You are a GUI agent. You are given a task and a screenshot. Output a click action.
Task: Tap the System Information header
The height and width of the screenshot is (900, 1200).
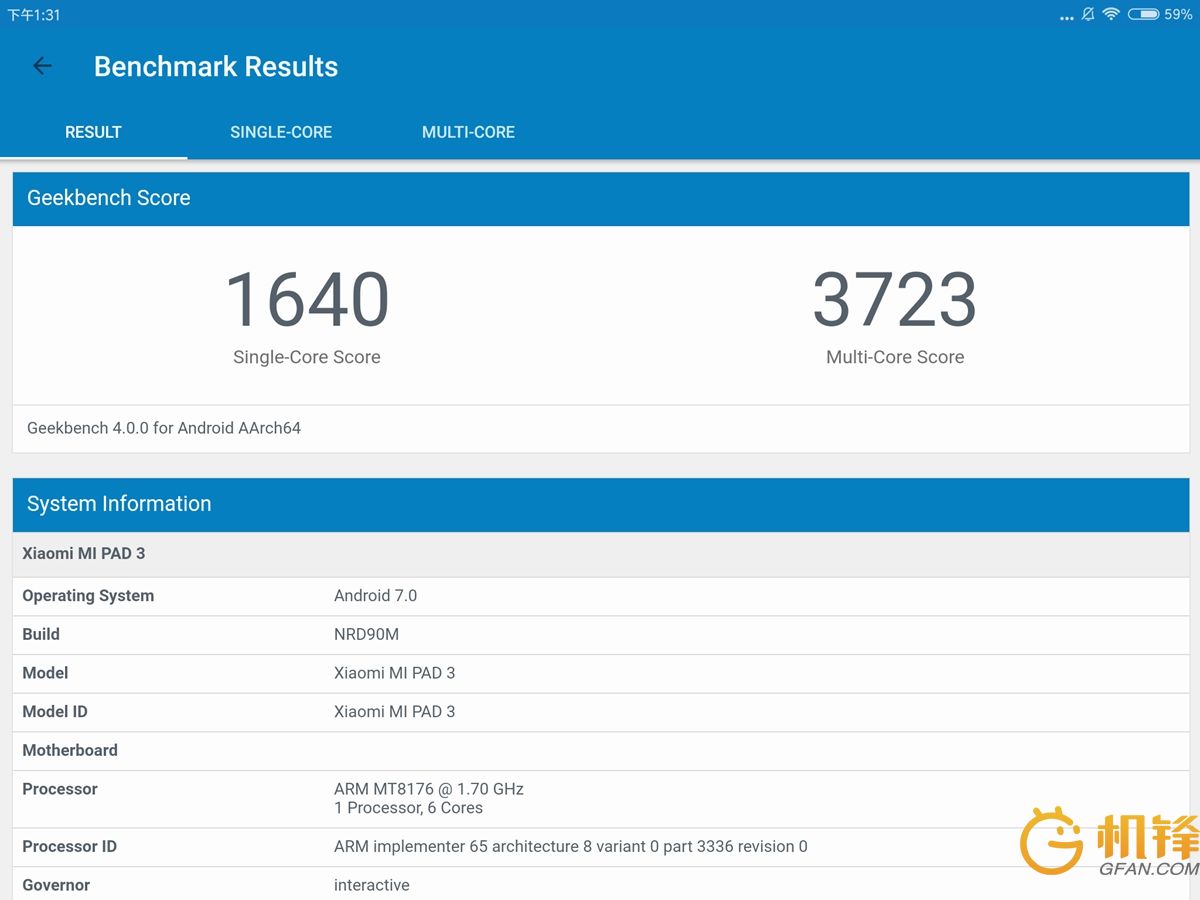(600, 504)
